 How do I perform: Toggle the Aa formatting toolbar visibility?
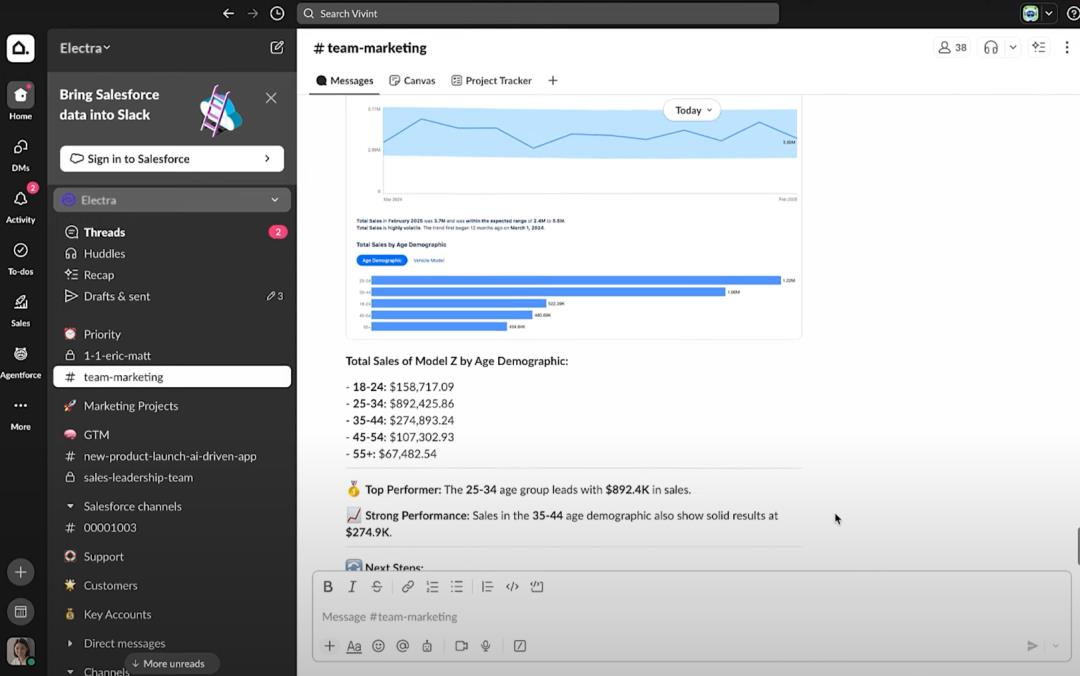click(354, 646)
